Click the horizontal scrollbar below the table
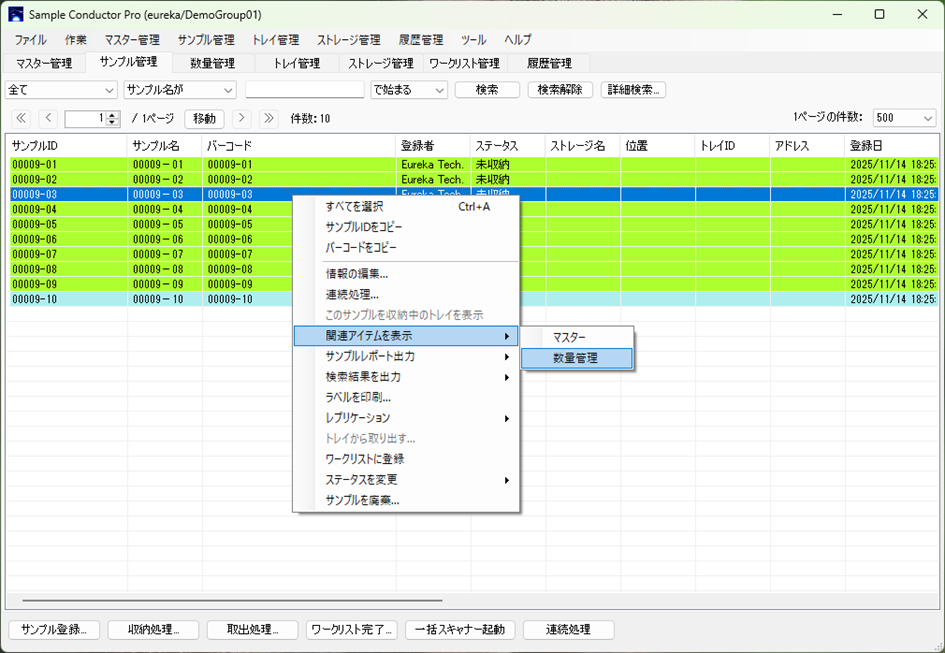Image resolution: width=945 pixels, height=653 pixels. tap(470, 601)
